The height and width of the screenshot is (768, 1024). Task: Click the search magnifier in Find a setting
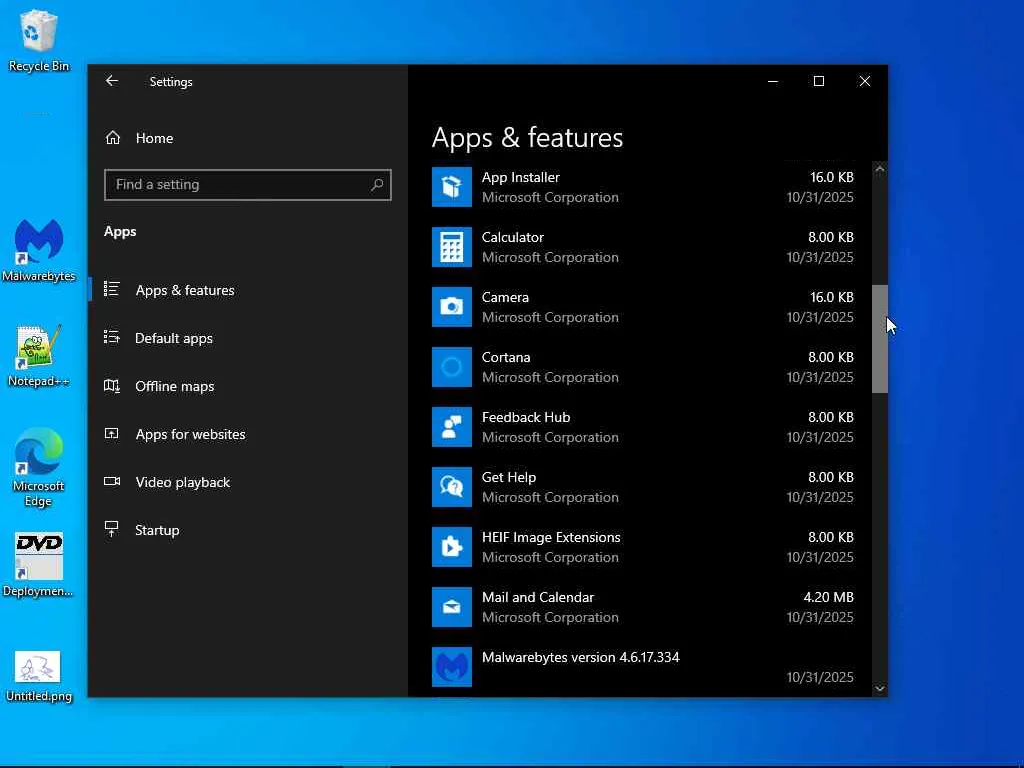click(x=377, y=185)
